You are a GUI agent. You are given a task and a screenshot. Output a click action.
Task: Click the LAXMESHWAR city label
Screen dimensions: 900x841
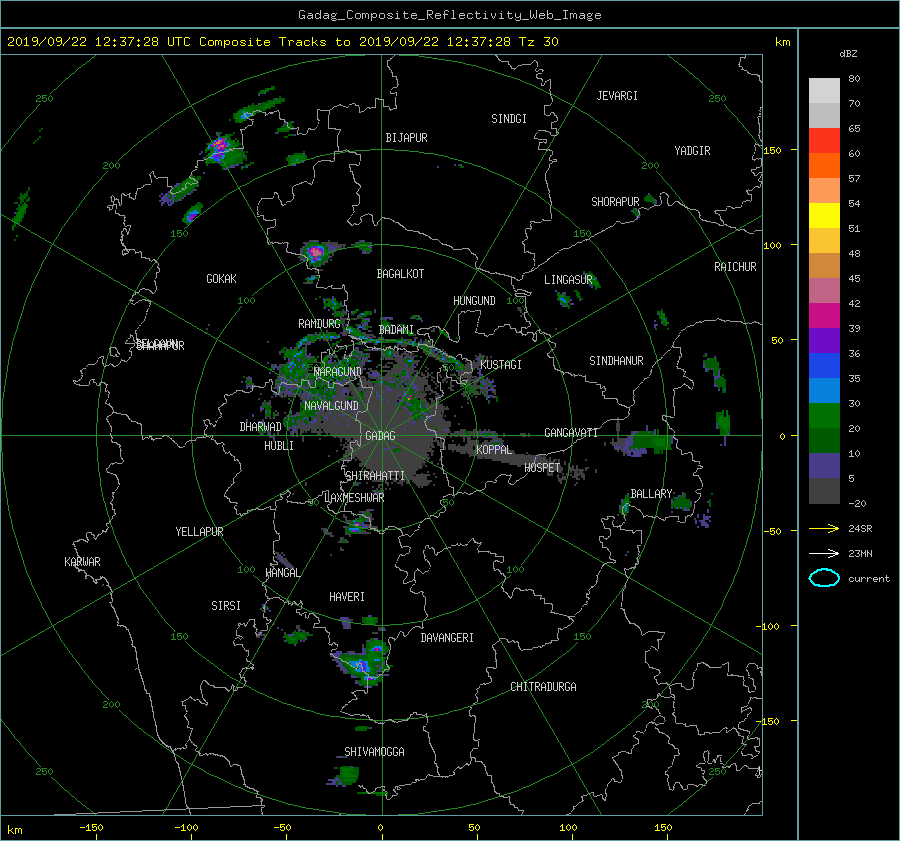(x=354, y=498)
